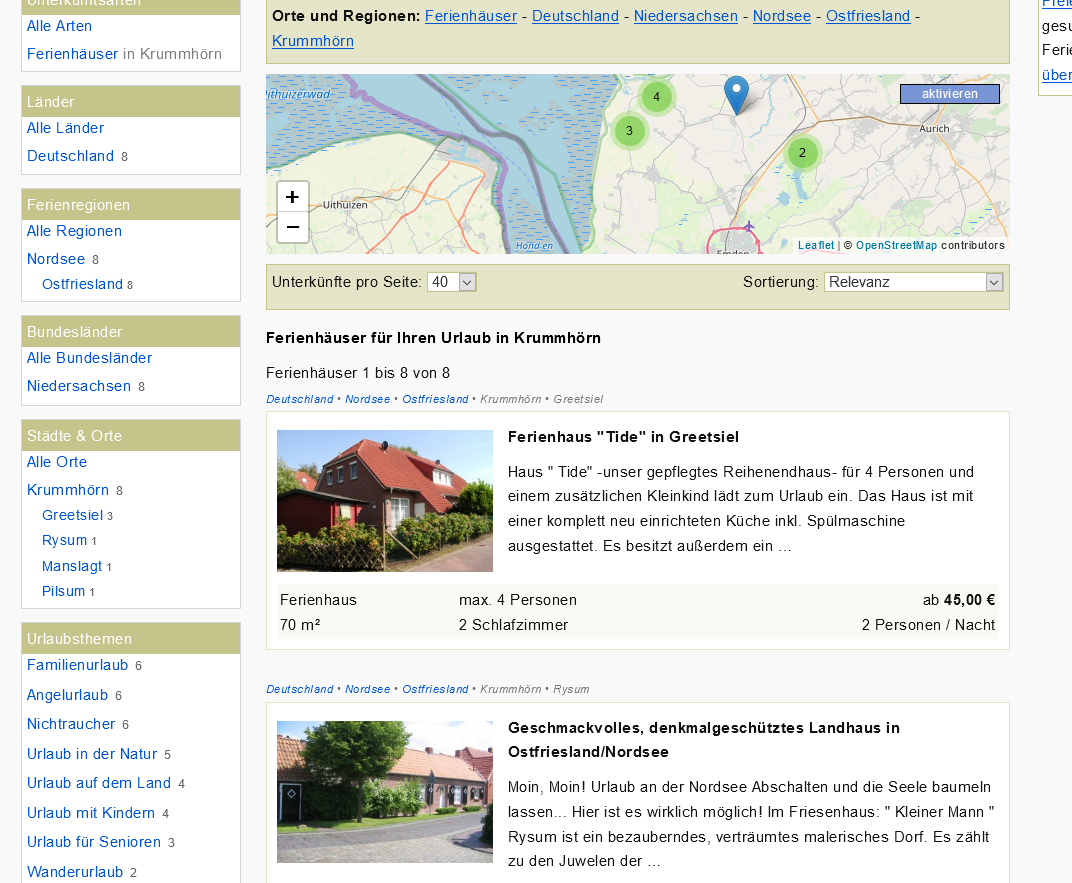The height and width of the screenshot is (883, 1072).
Task: Open the green map cluster marked 2
Action: (802, 153)
